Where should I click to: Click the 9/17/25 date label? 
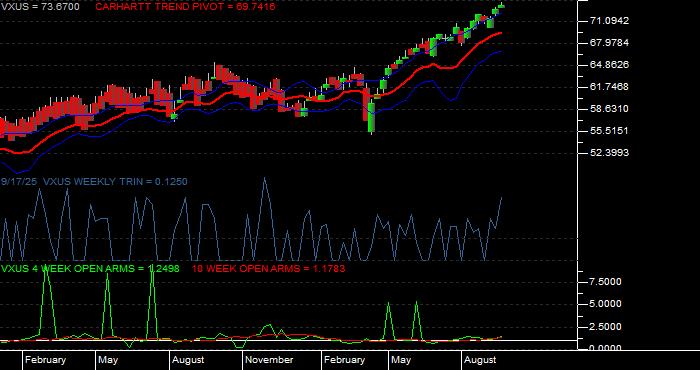[19, 182]
